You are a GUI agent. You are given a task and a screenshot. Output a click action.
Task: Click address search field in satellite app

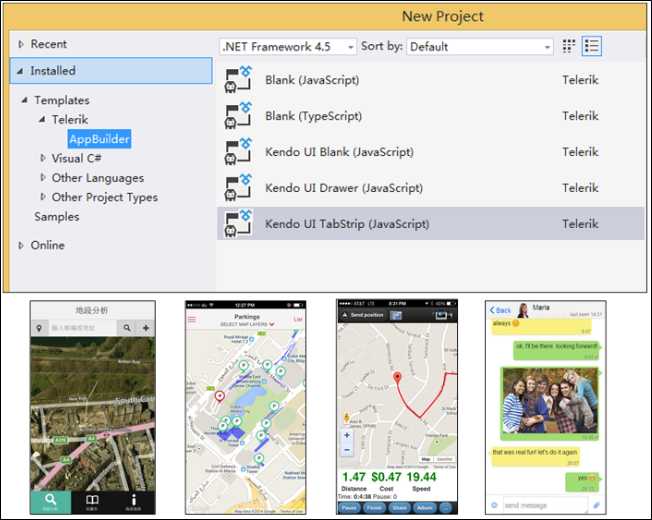[x=82, y=328]
